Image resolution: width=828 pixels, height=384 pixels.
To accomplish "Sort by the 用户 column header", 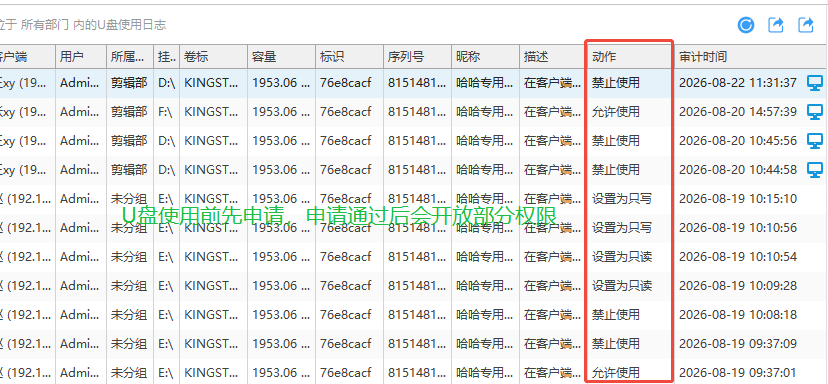I will pos(81,57).
